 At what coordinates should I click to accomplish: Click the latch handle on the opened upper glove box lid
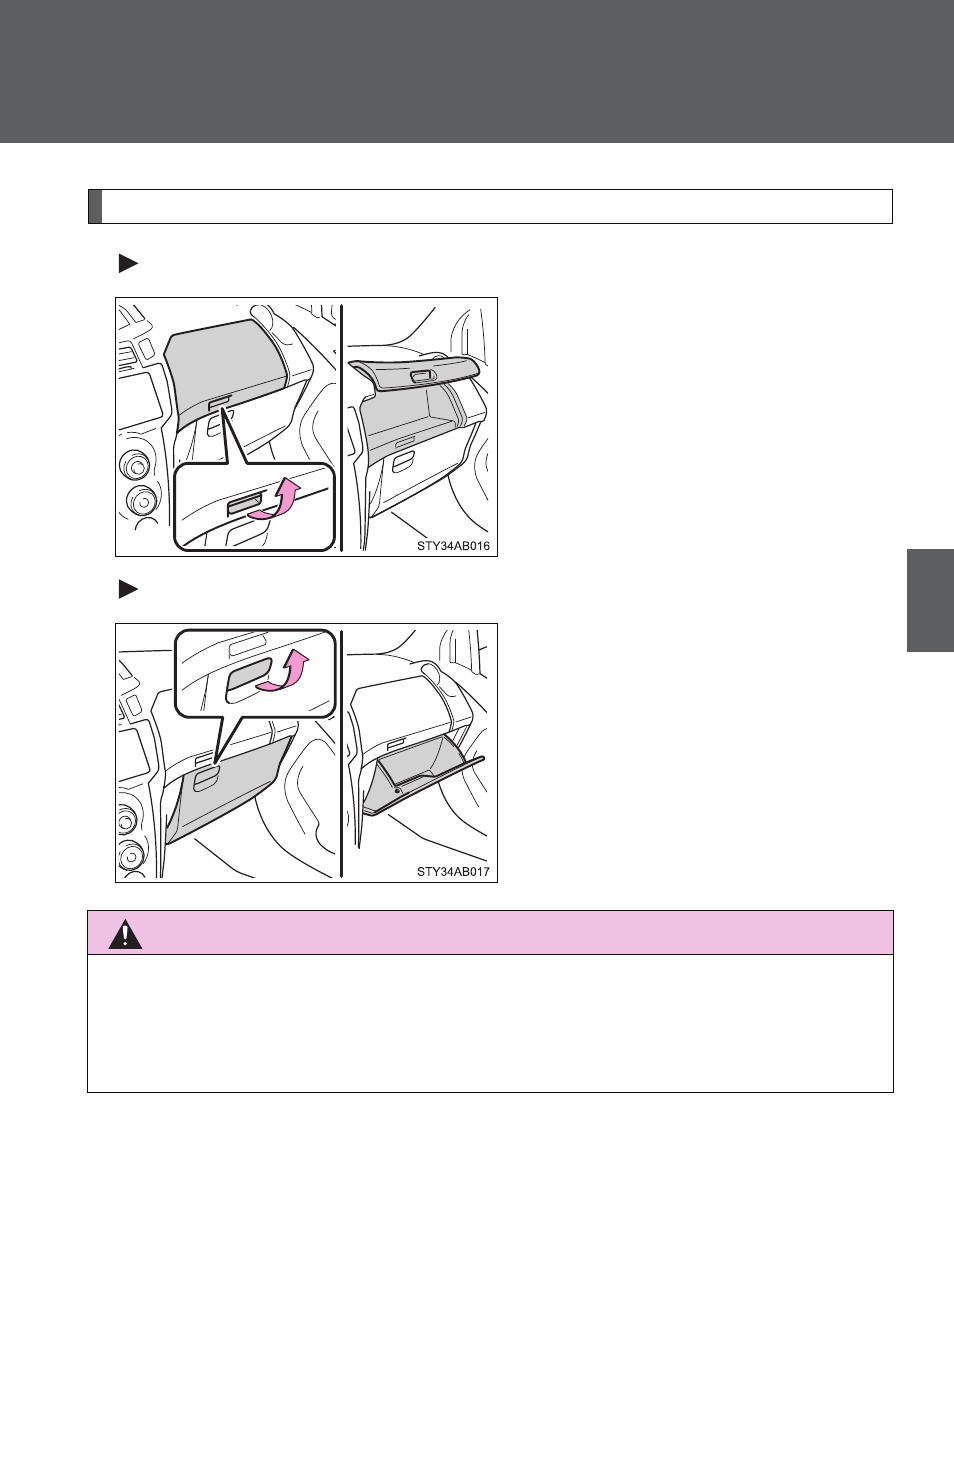pyautogui.click(x=422, y=376)
